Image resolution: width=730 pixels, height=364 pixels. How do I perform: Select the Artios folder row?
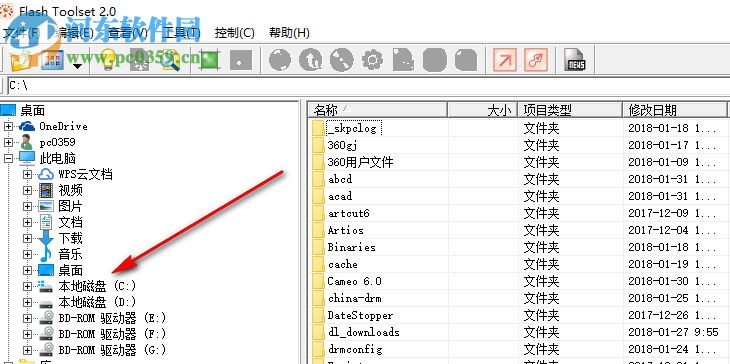[519, 230]
